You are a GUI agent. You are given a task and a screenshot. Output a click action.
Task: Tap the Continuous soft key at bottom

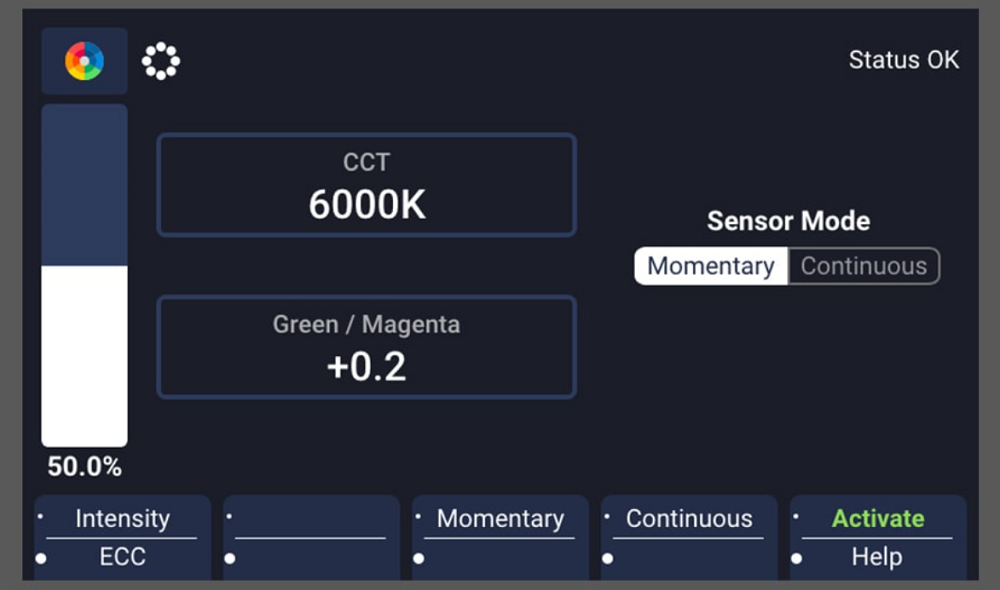689,519
